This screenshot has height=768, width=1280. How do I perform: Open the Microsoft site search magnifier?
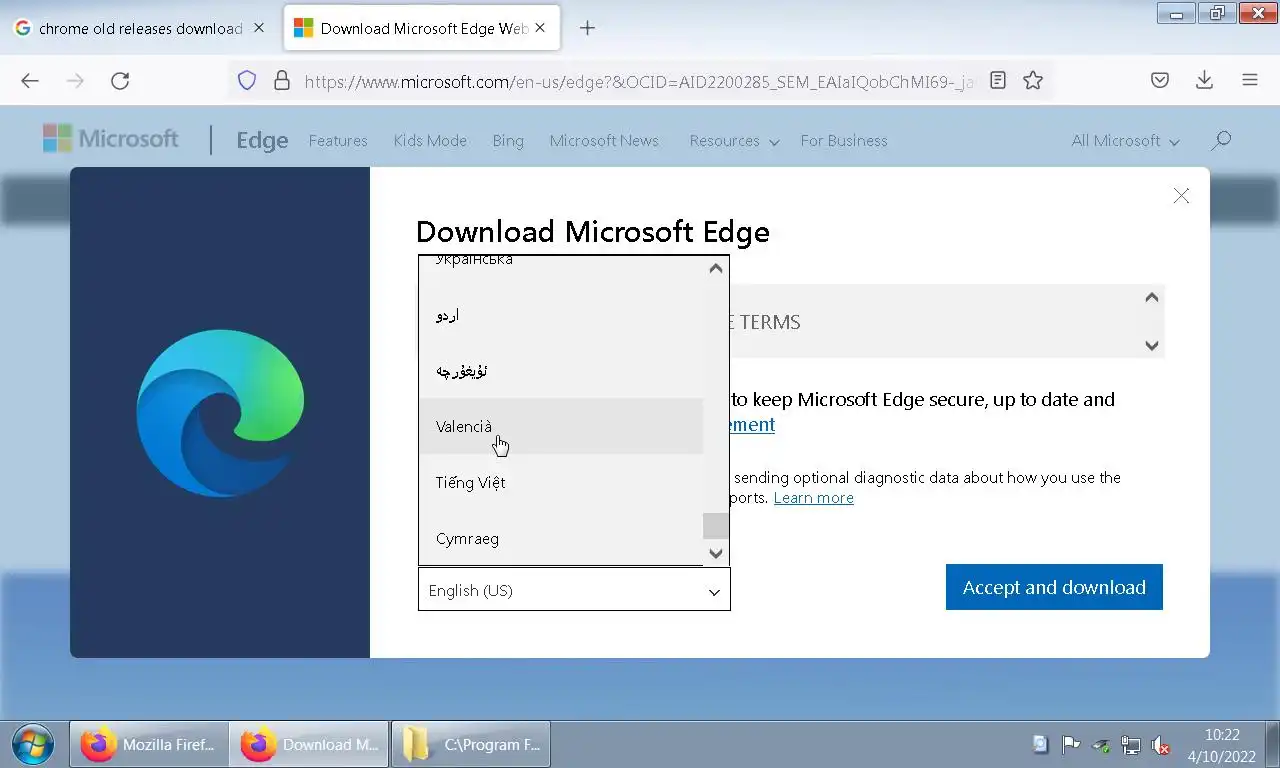pyautogui.click(x=1221, y=141)
